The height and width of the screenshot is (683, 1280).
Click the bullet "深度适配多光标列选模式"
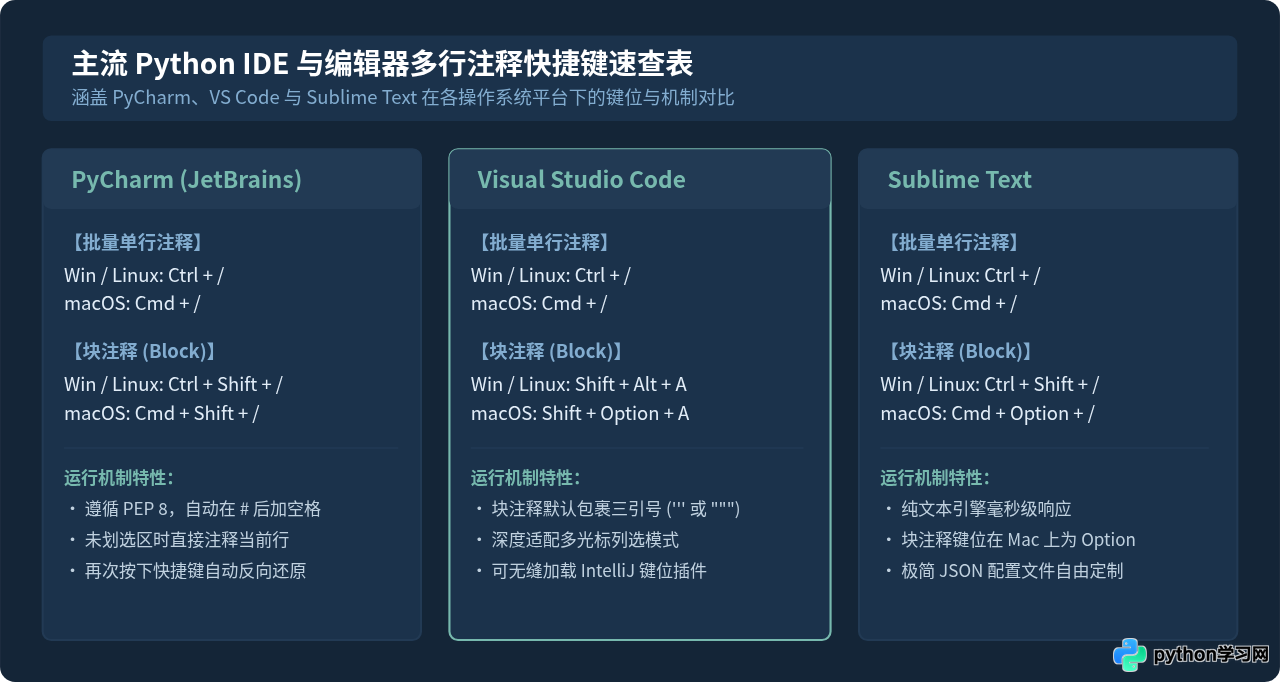tap(575, 540)
